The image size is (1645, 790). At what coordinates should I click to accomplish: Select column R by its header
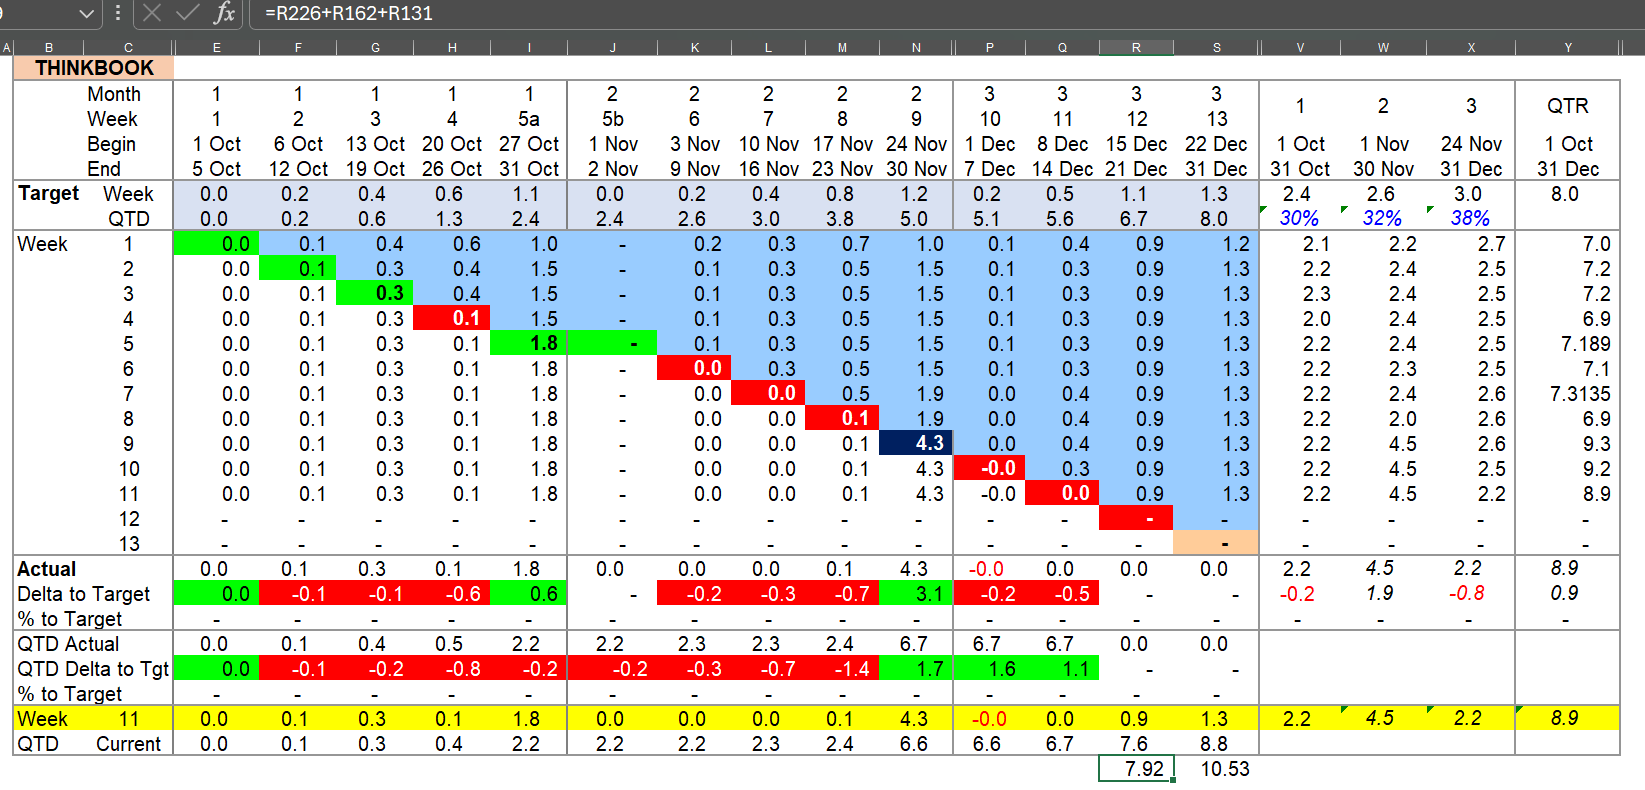coord(1136,47)
